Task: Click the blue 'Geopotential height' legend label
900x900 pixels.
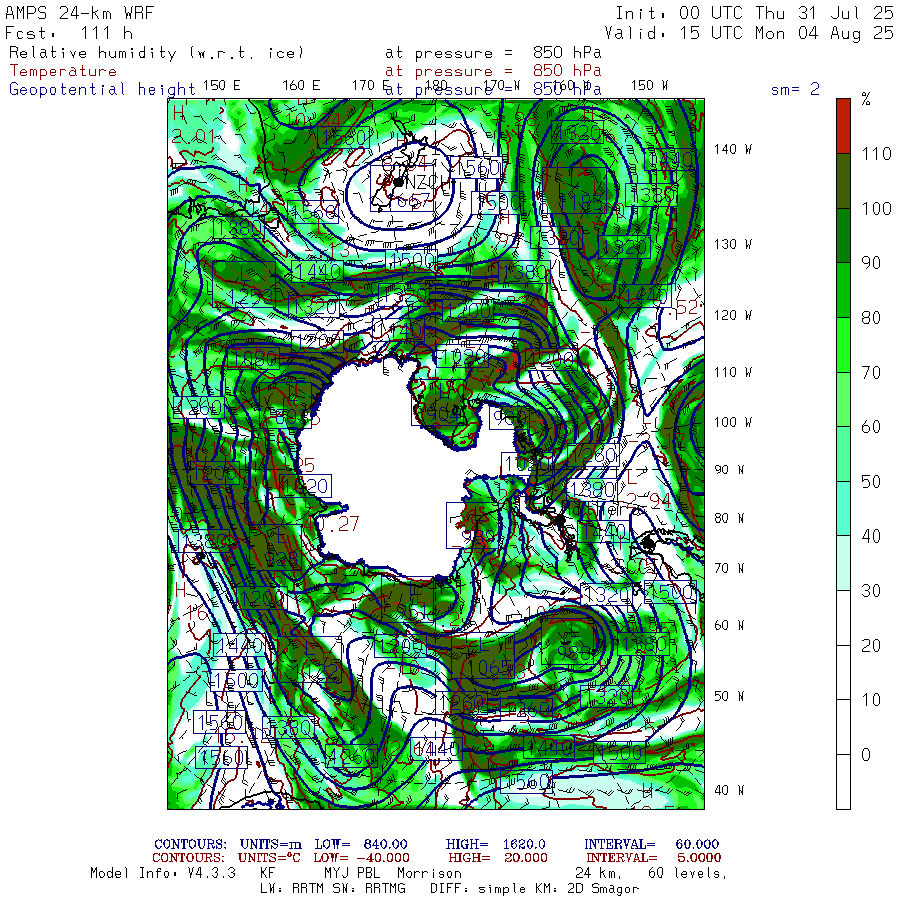Action: click(x=102, y=89)
